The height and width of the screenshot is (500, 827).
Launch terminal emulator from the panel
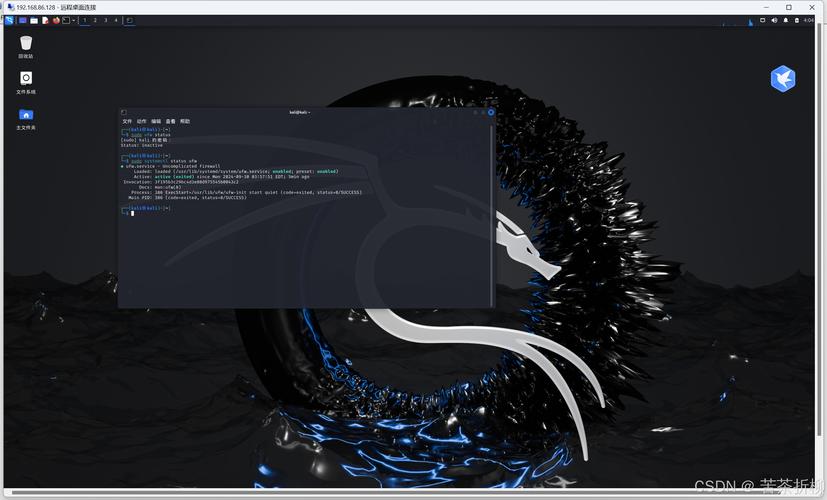coord(66,20)
